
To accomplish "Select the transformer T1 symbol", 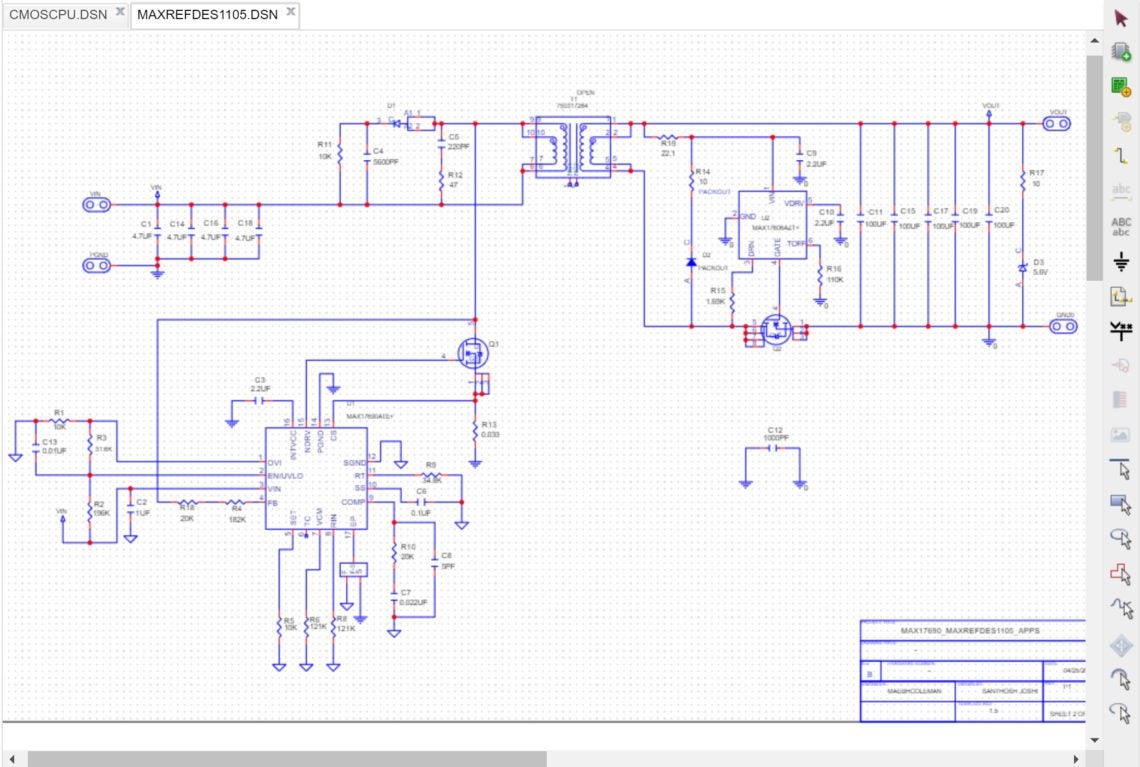I will (x=574, y=148).
